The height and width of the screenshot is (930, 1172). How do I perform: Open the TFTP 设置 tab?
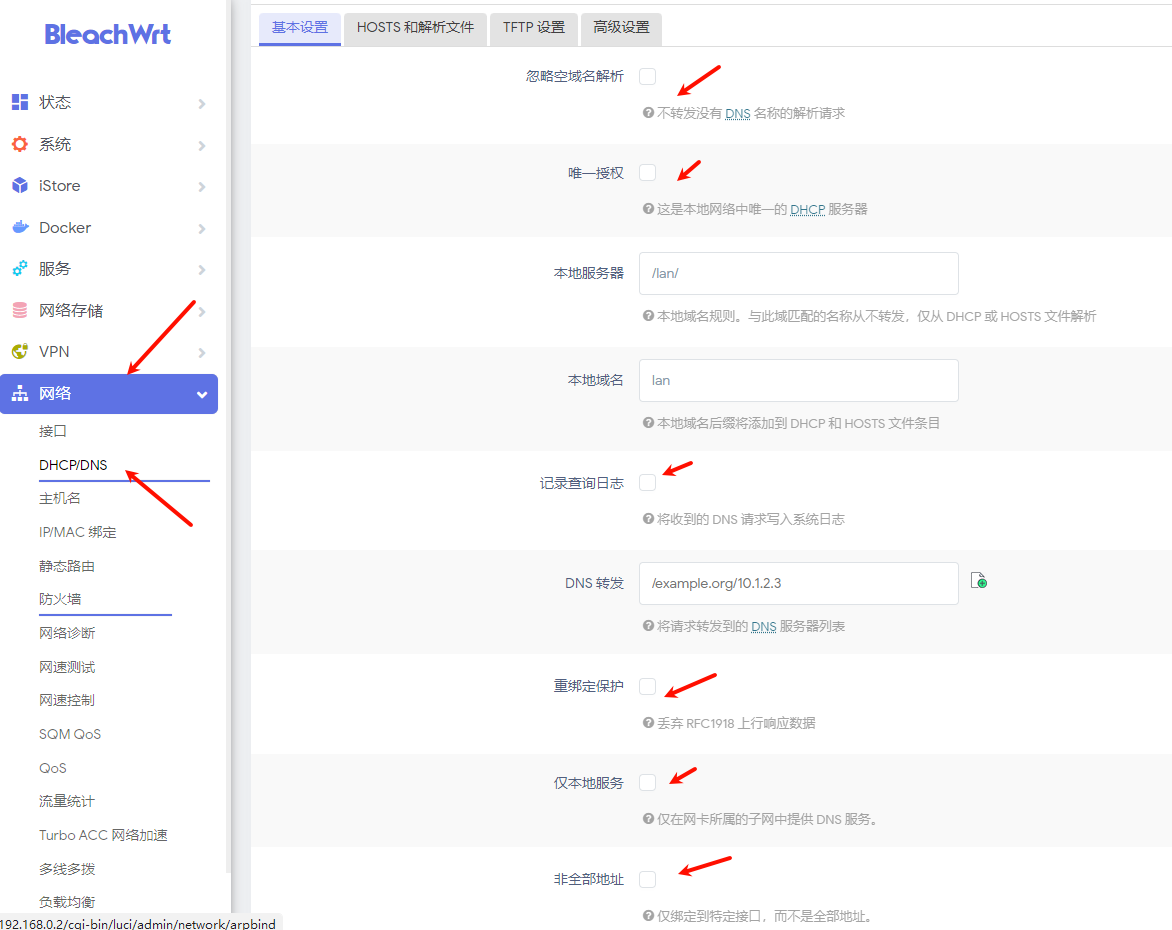pos(534,28)
